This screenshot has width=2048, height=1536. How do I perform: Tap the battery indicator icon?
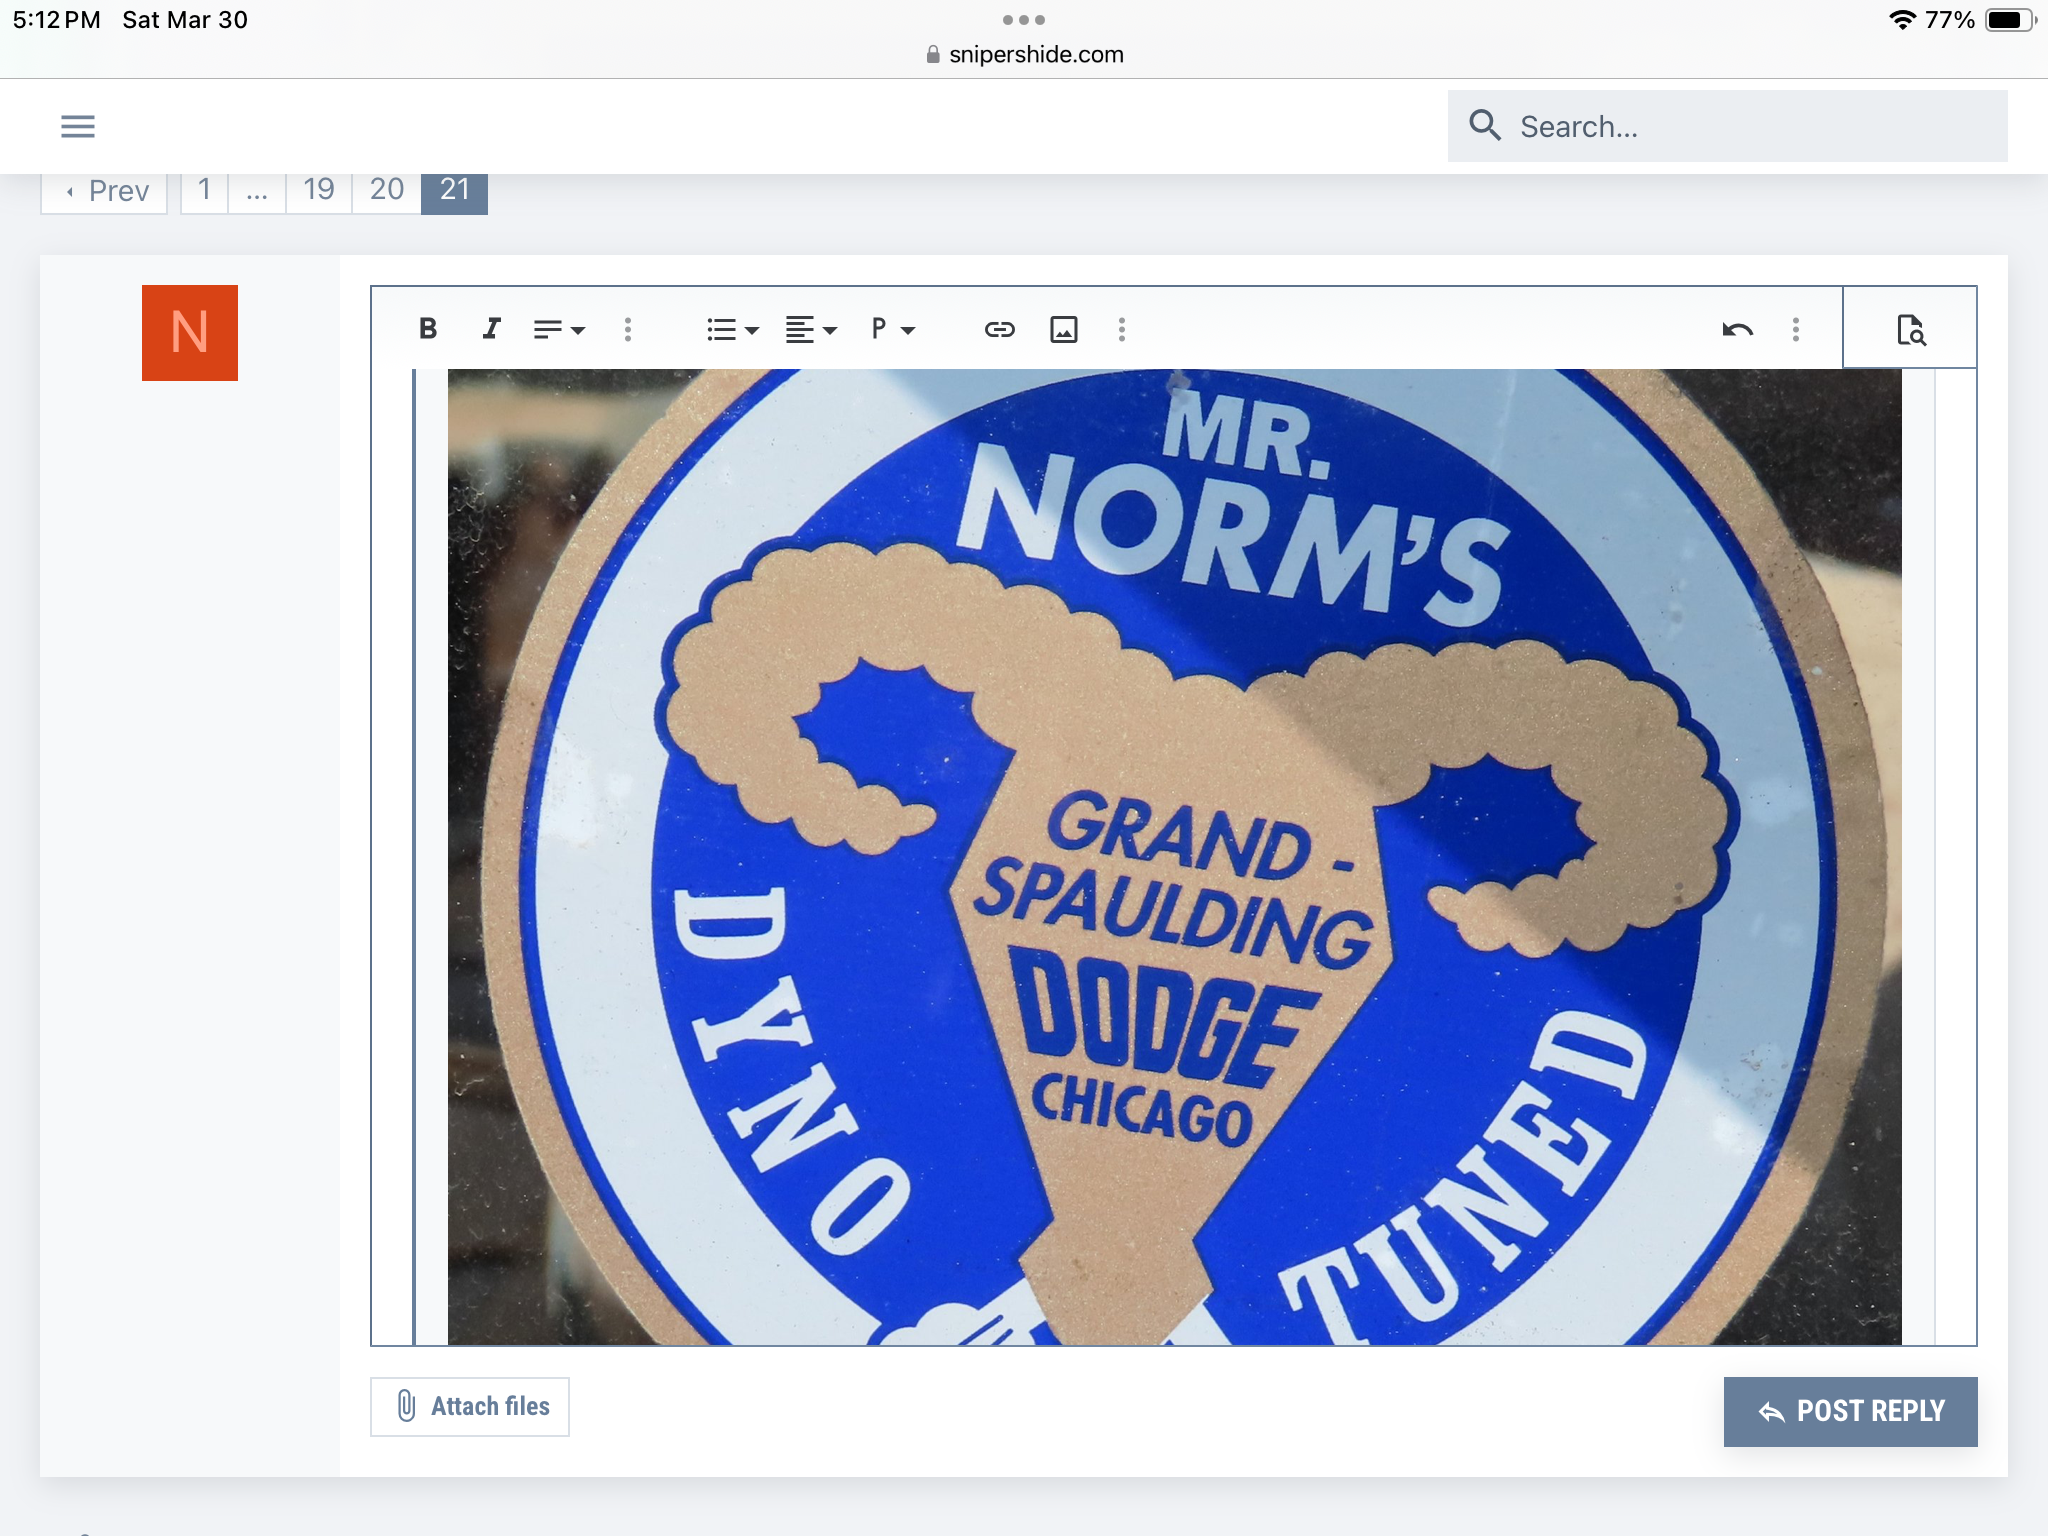[x=2010, y=20]
